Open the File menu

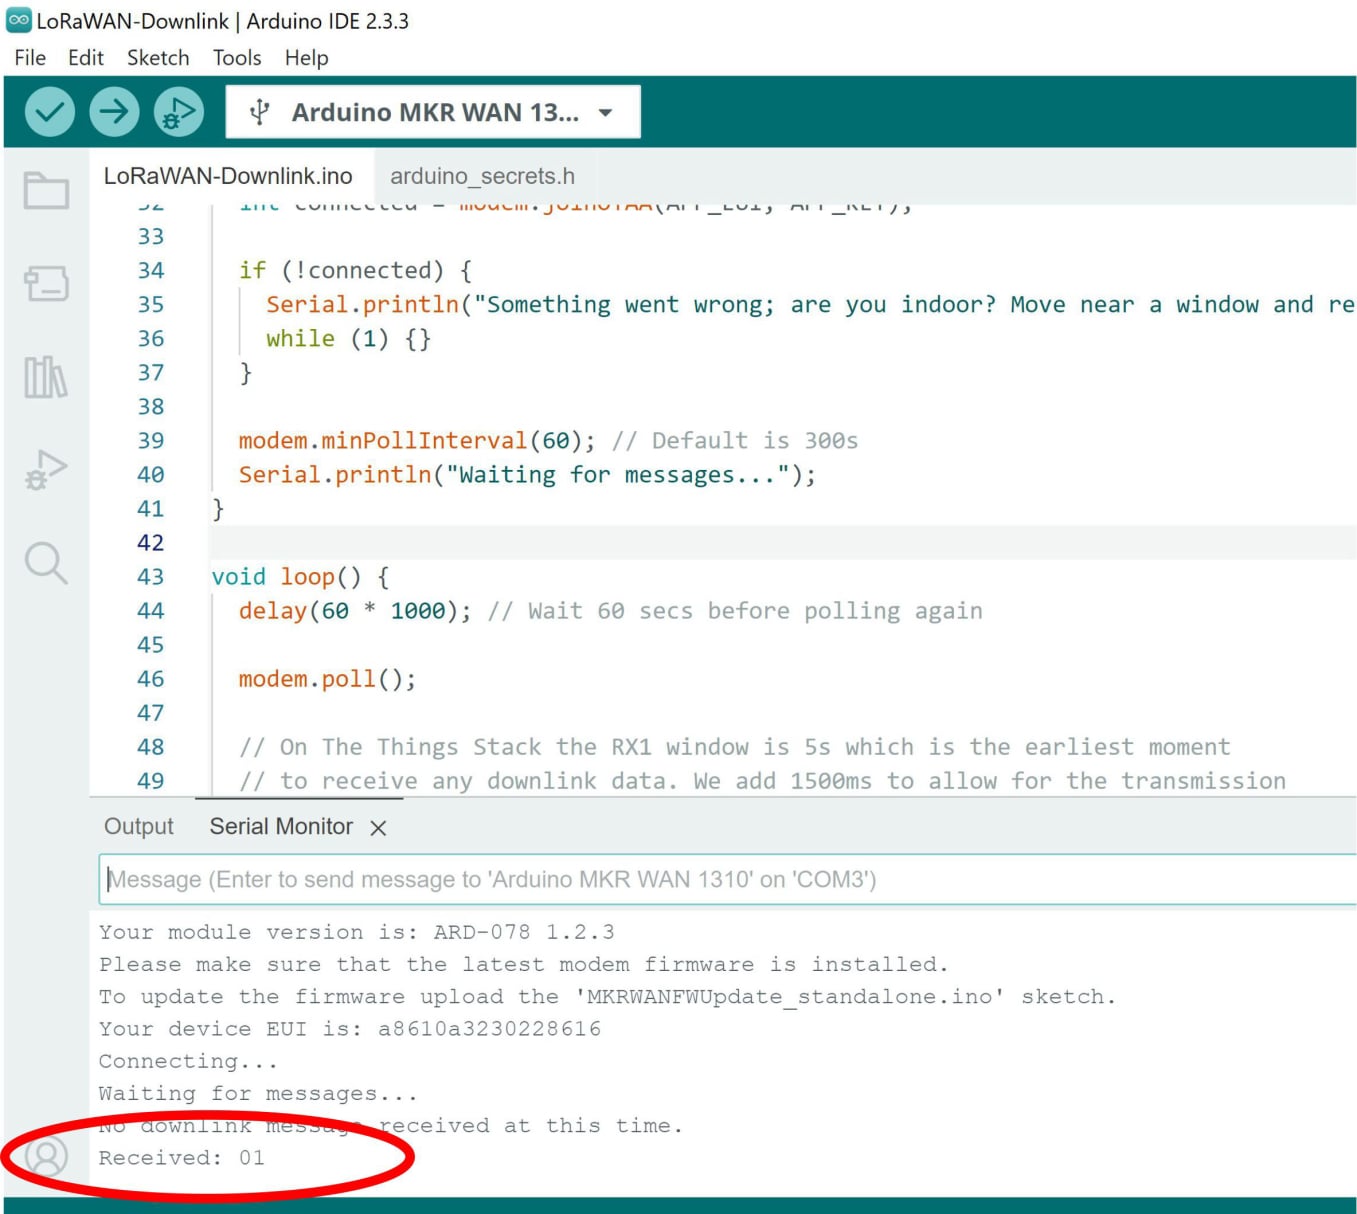[30, 58]
